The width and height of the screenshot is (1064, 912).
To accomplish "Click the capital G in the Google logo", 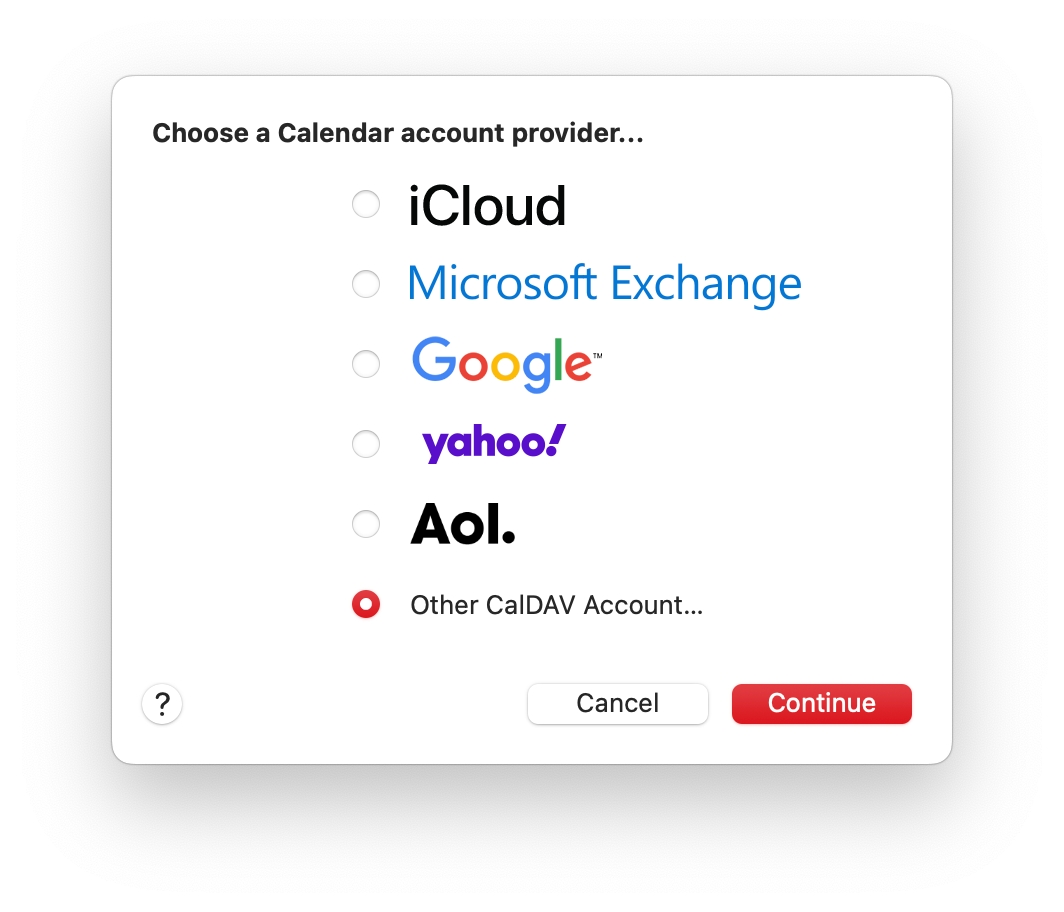I will tap(433, 360).
